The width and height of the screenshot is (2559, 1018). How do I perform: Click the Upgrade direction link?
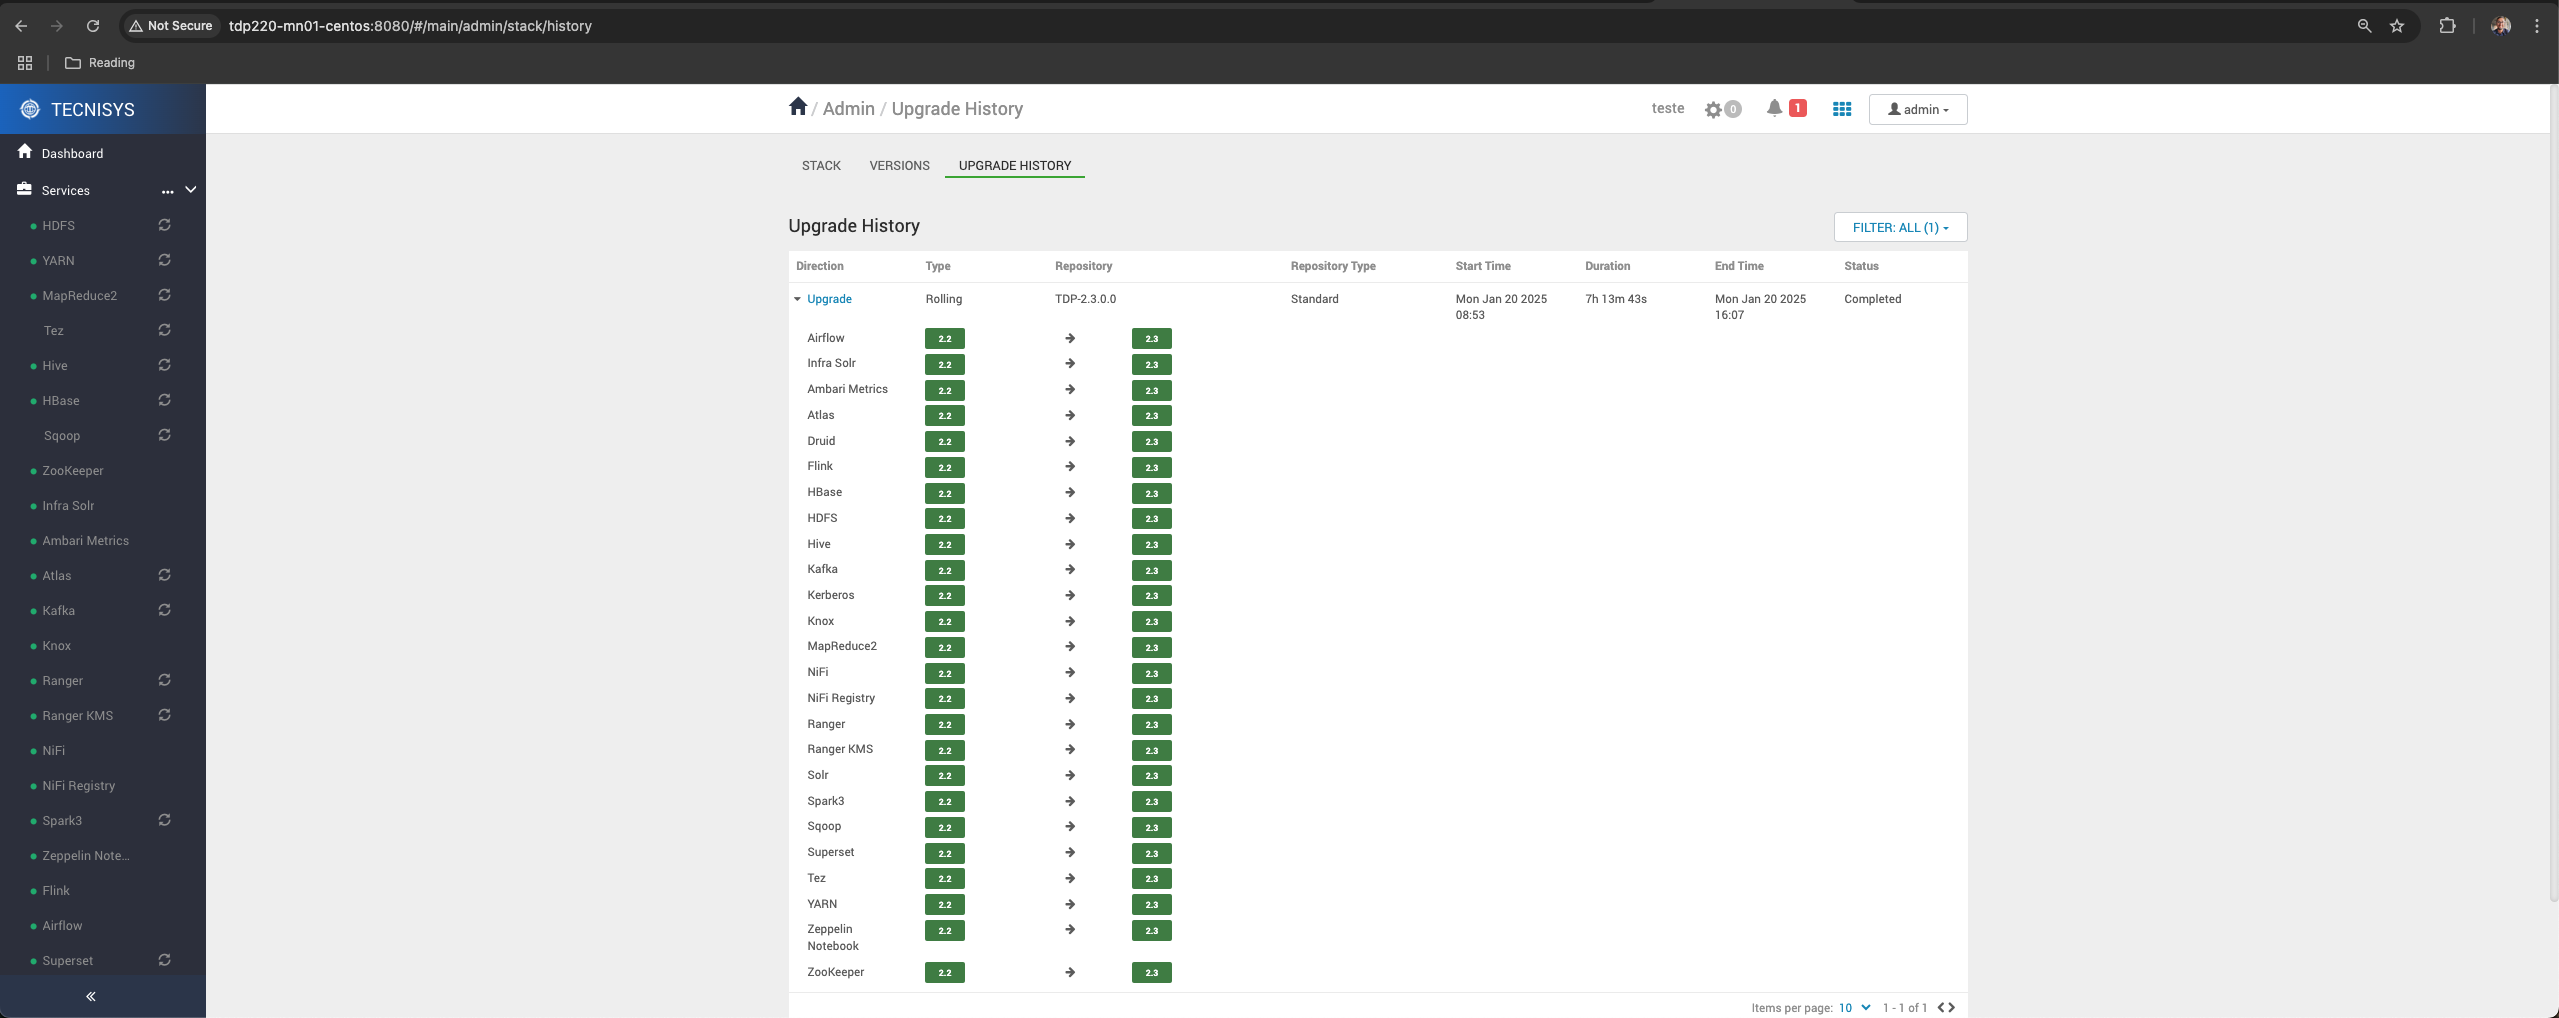(829, 299)
